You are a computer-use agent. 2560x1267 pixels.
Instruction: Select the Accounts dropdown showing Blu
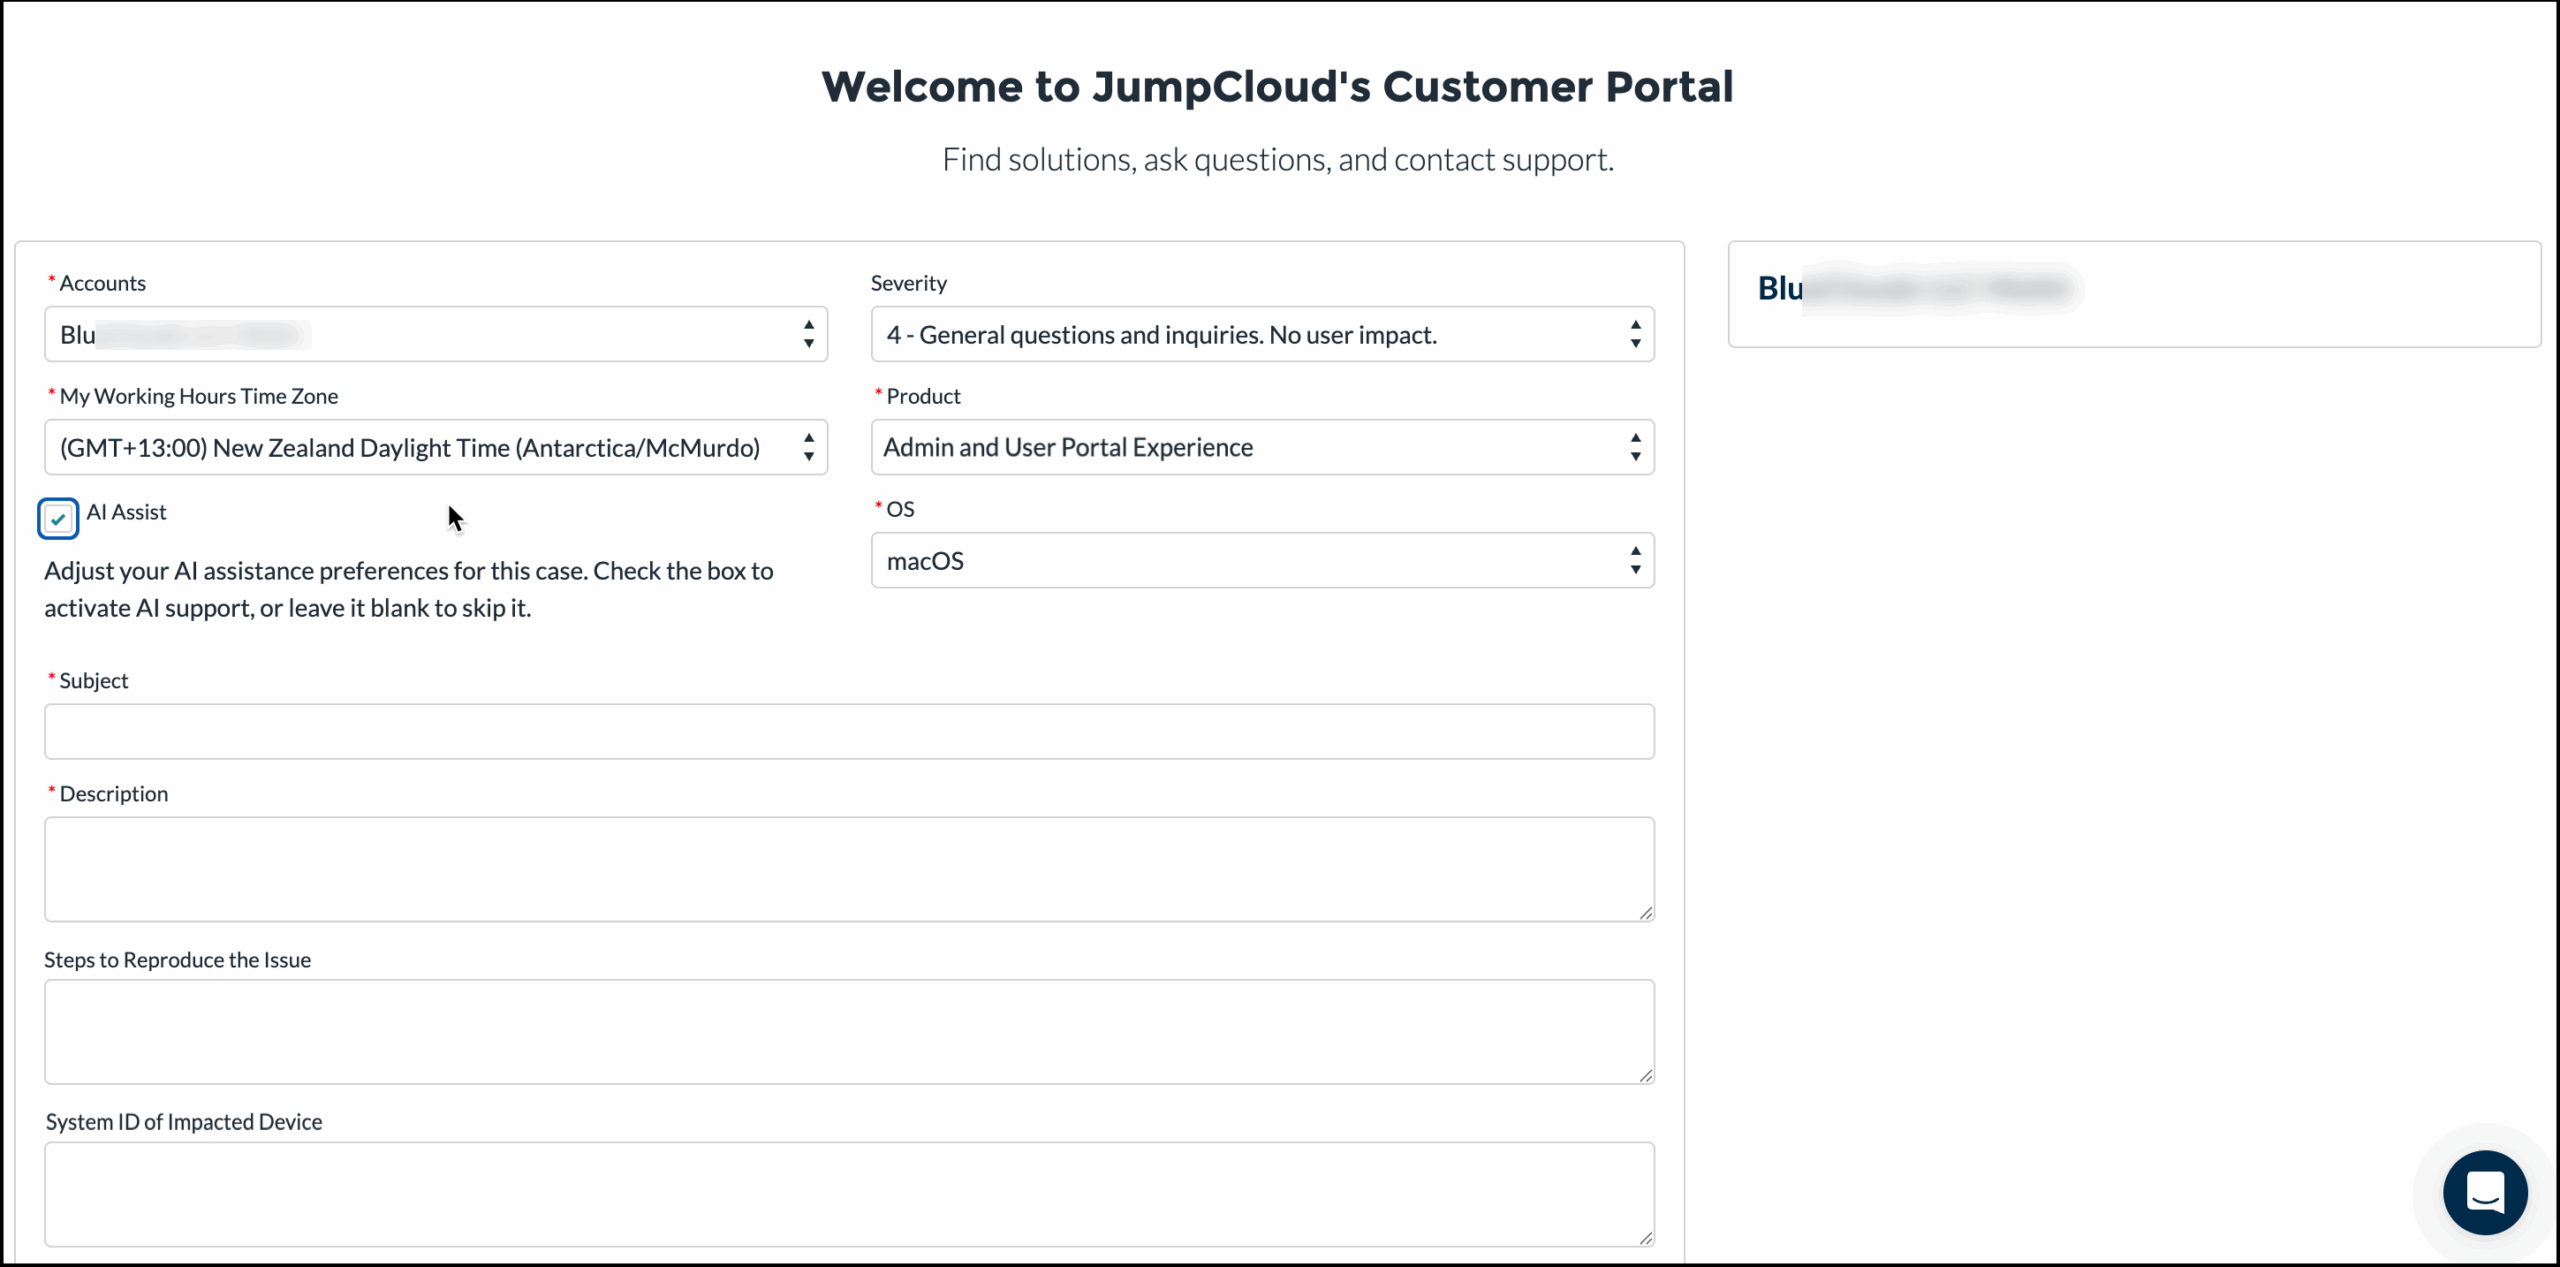tap(435, 334)
